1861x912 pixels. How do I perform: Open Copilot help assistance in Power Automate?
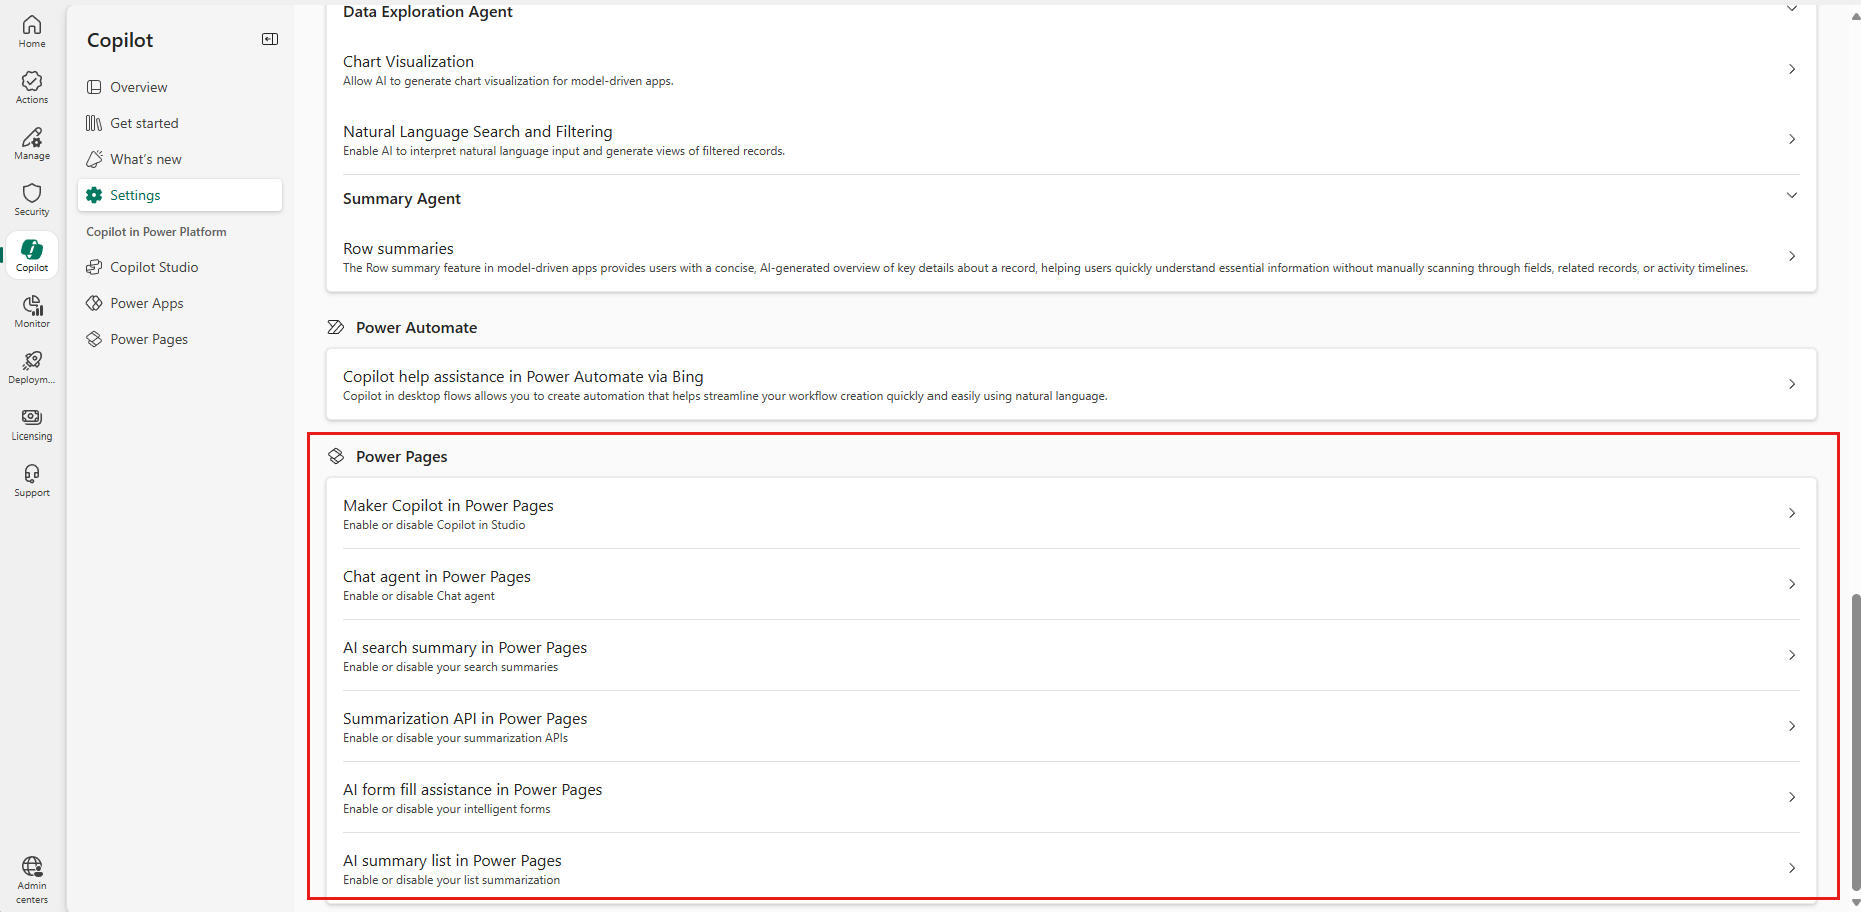[x=1071, y=384]
